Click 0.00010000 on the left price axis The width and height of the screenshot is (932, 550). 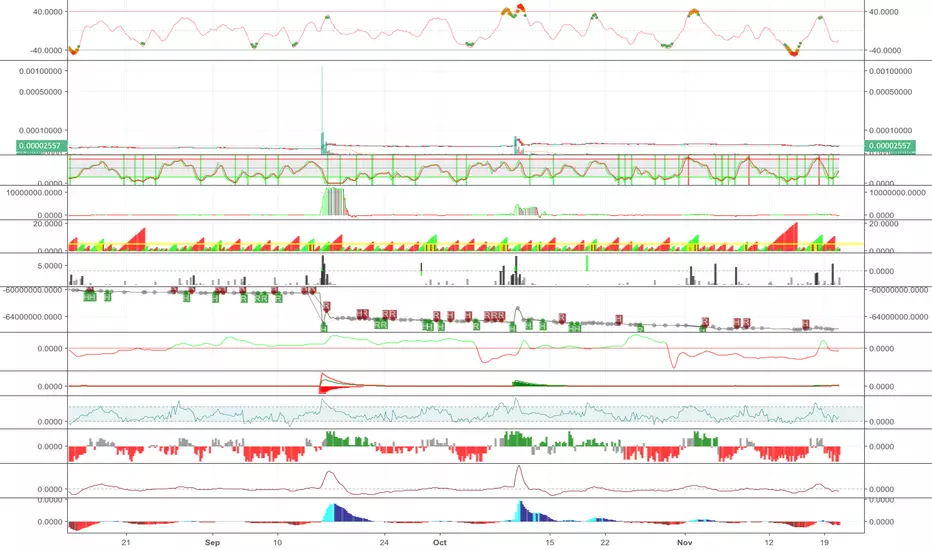[40, 130]
